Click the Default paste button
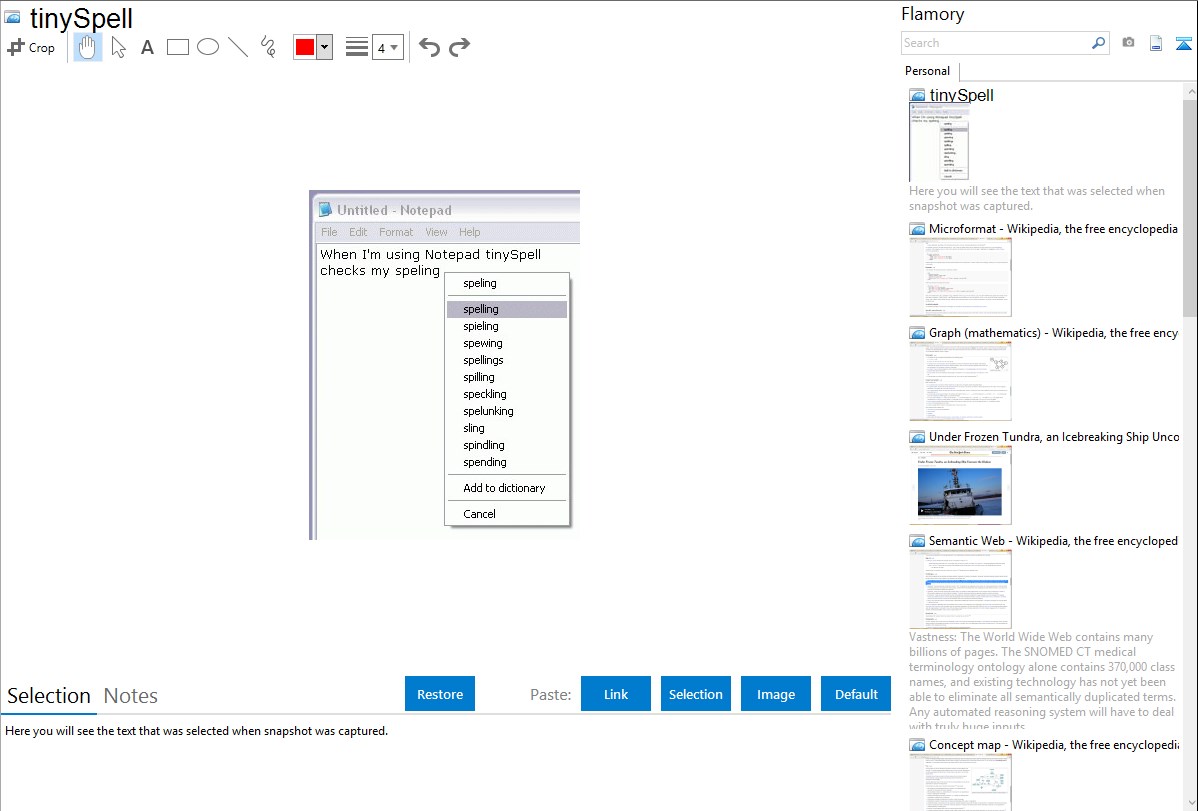The height and width of the screenshot is (811, 1198). (856, 694)
